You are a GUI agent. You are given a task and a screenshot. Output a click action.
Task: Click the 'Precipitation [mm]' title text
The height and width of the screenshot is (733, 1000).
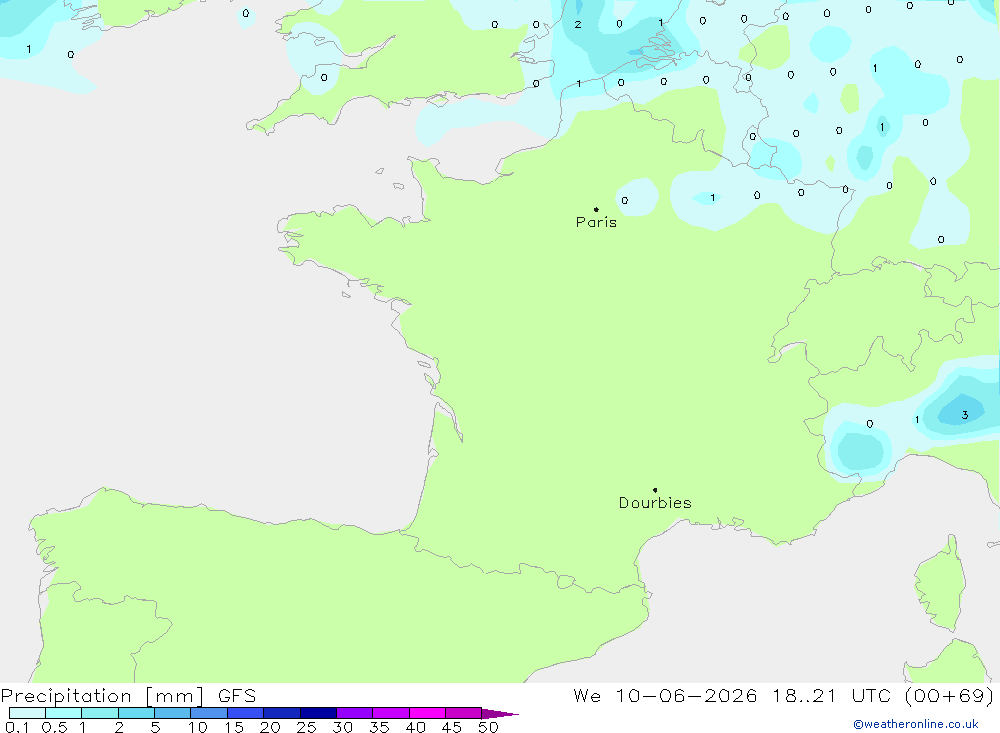102,695
